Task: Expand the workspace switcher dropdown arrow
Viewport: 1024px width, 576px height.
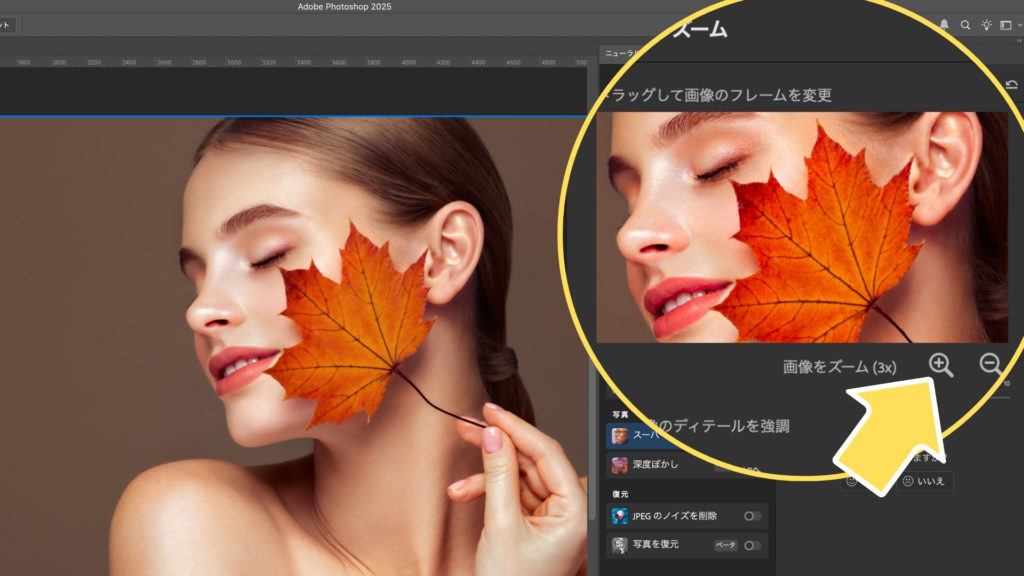Action: [x=1019, y=25]
